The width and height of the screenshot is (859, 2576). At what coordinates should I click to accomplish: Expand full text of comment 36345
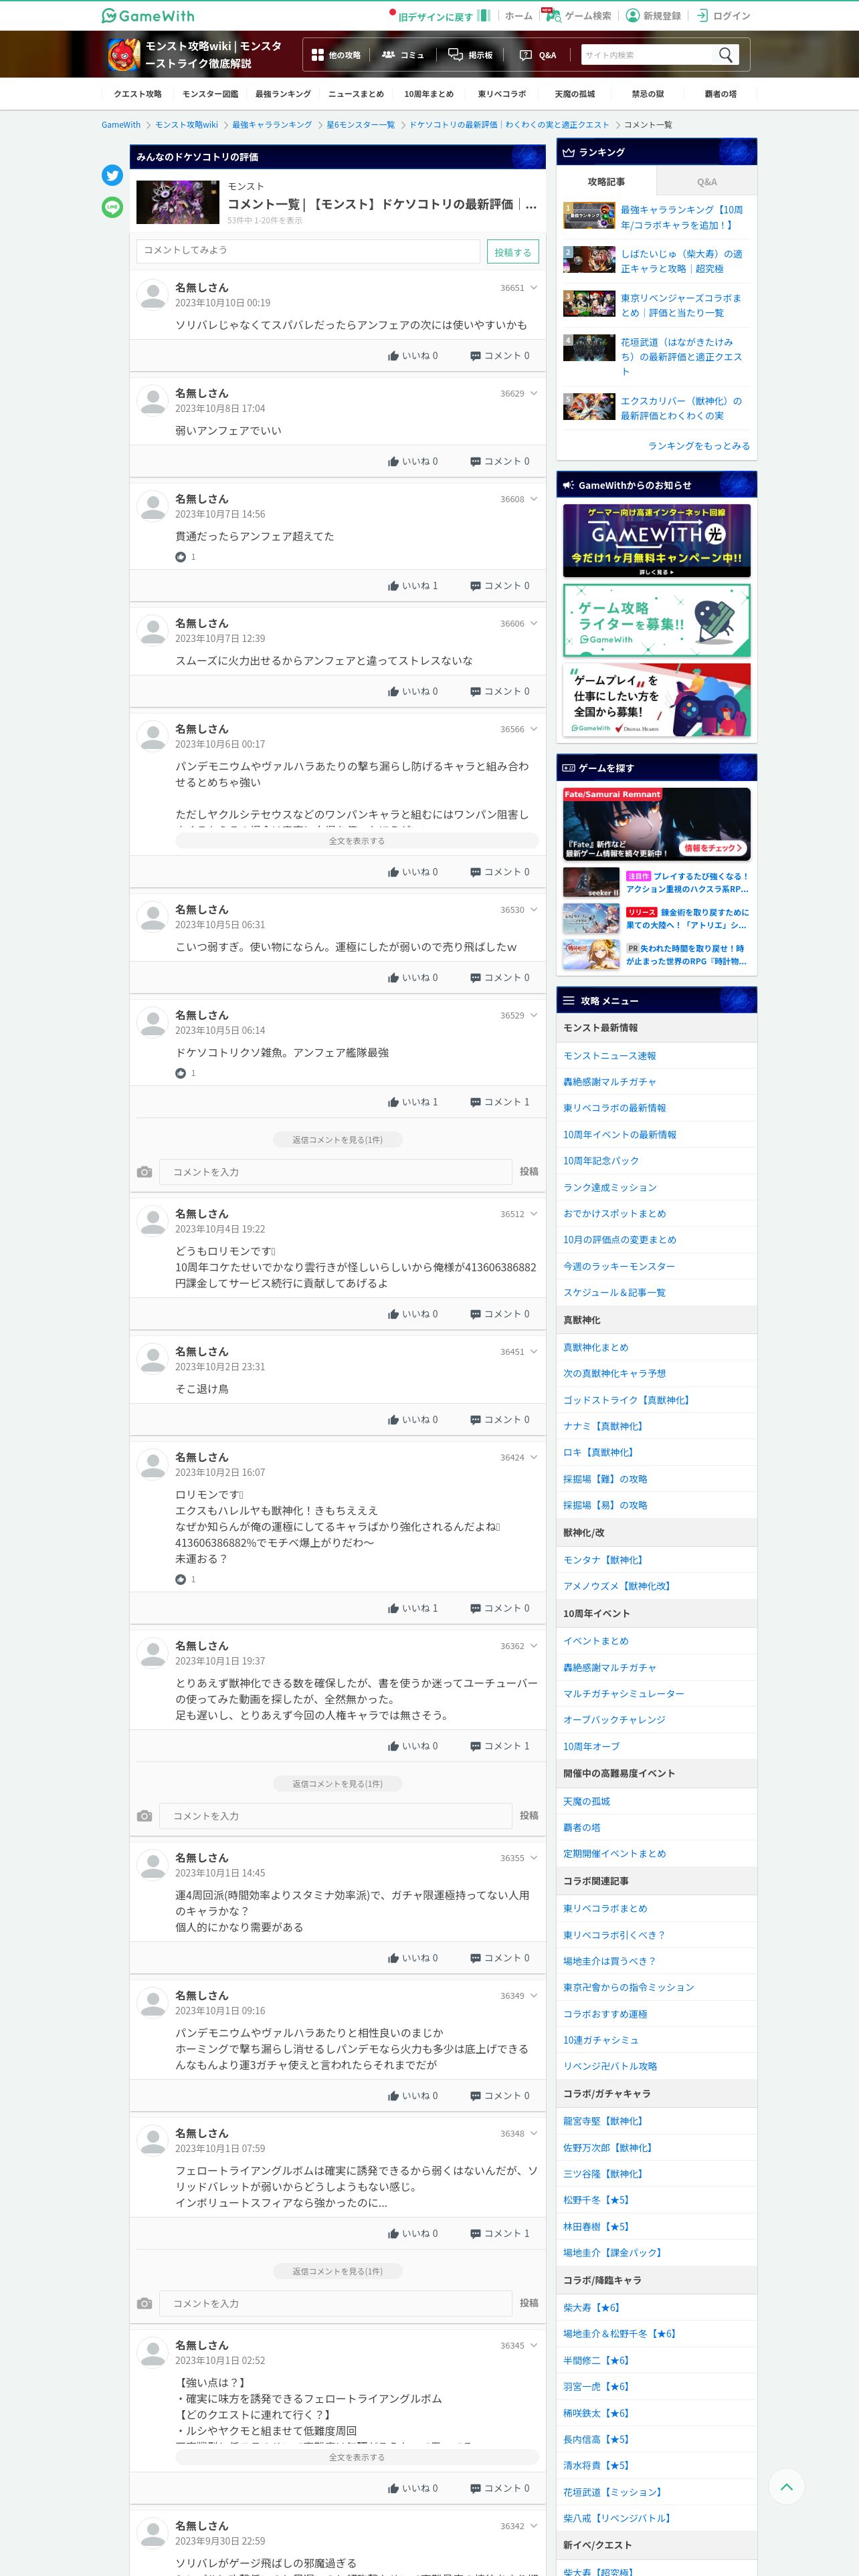pos(357,2457)
